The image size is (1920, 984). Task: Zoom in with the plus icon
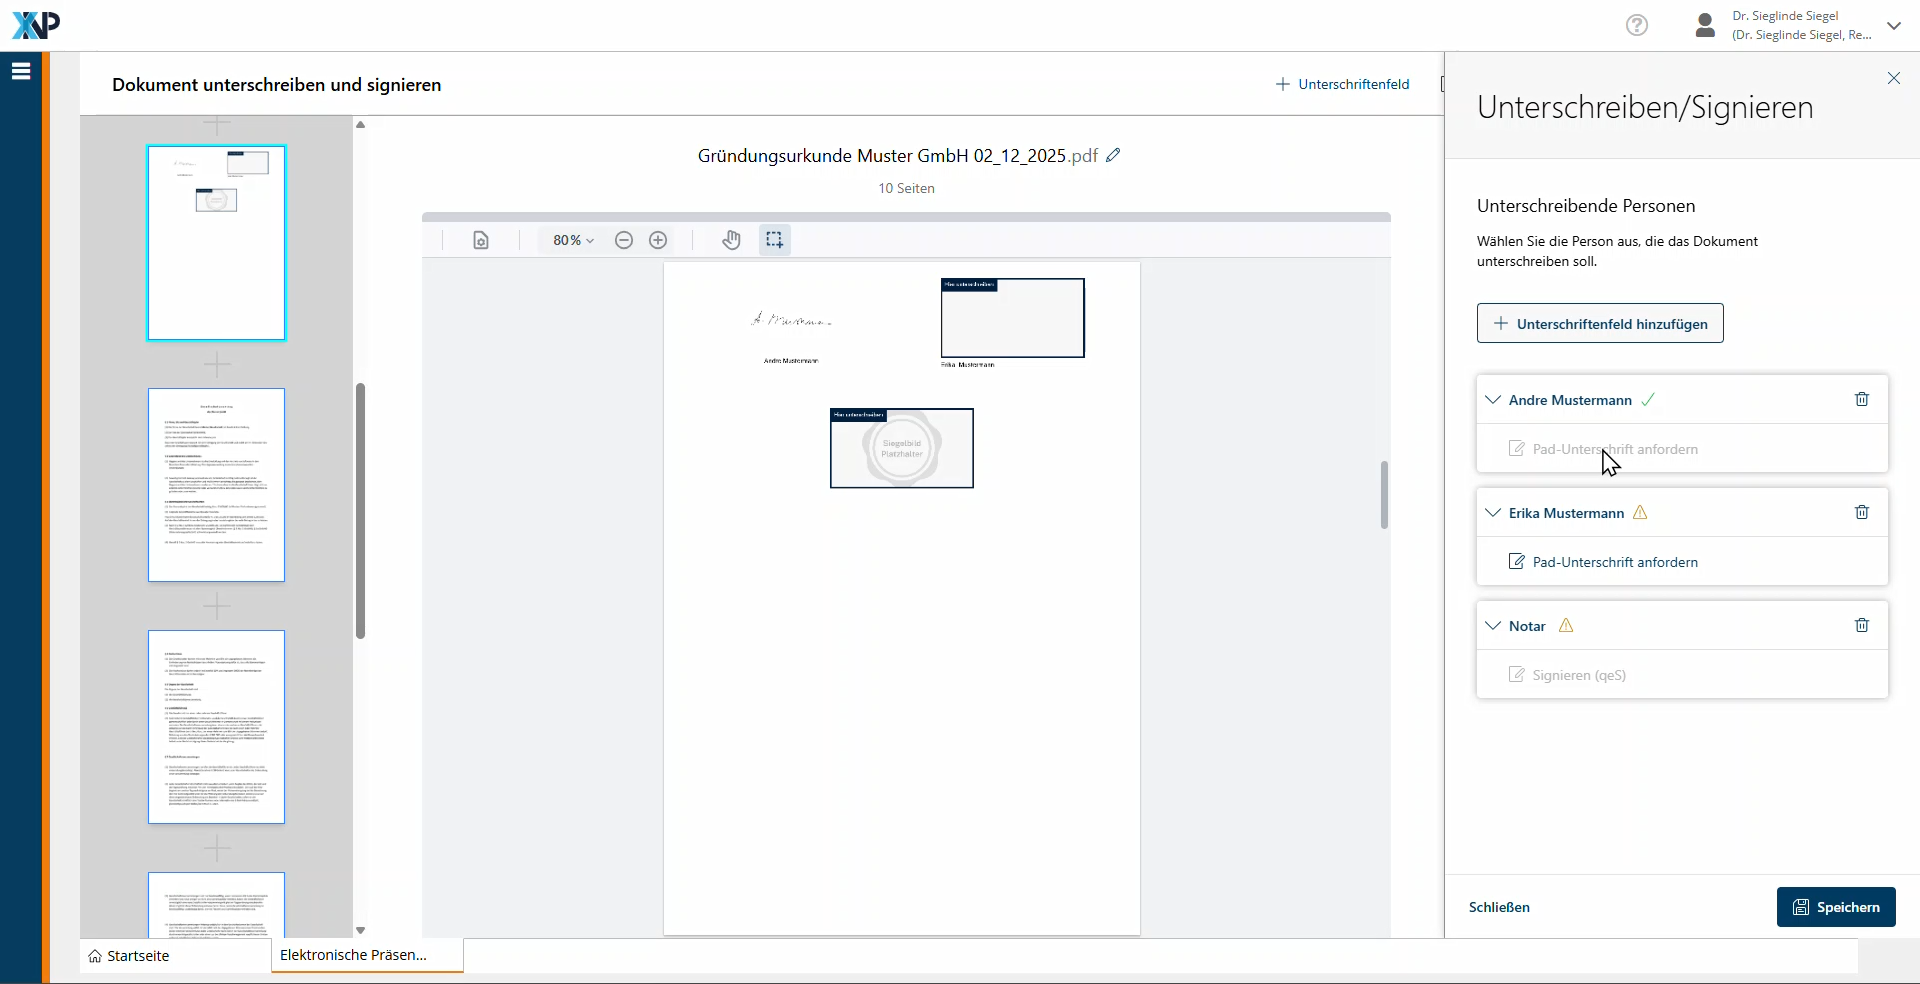(658, 240)
